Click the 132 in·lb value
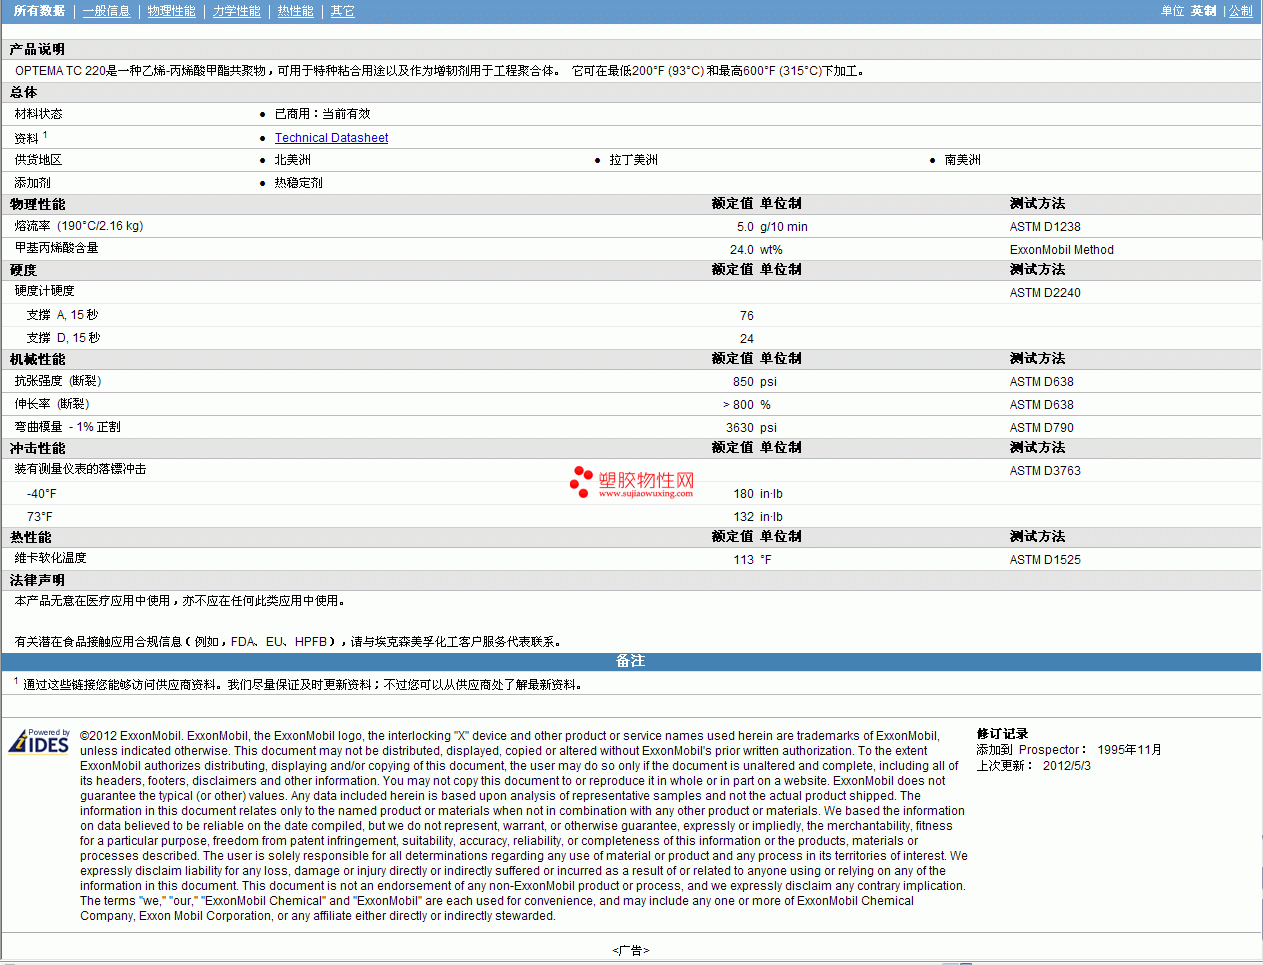Screen dimensions: 1263x965 757,517
